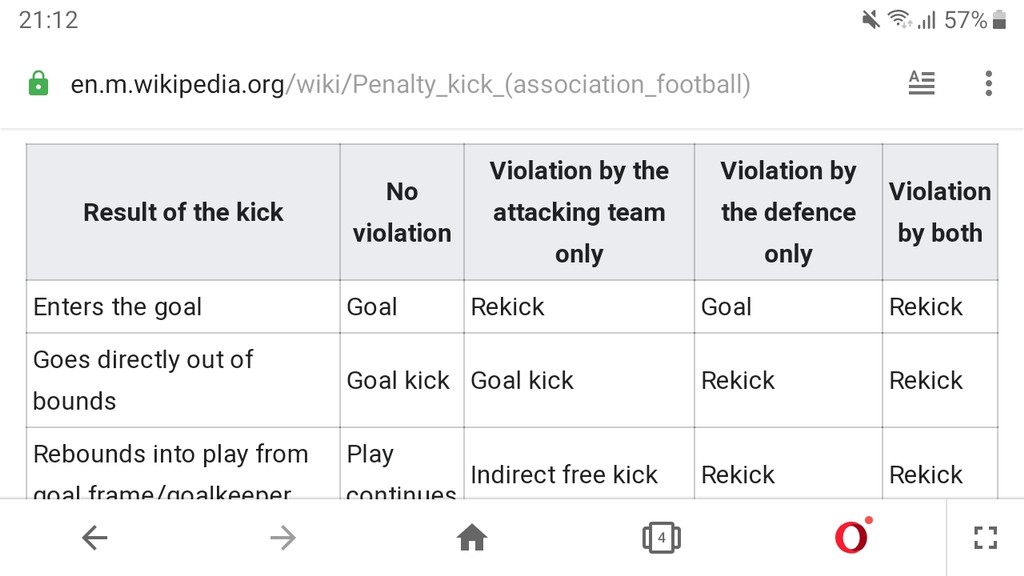1024x576 pixels.
Task: Click the "Result of the kick" header
Action: click(x=183, y=212)
